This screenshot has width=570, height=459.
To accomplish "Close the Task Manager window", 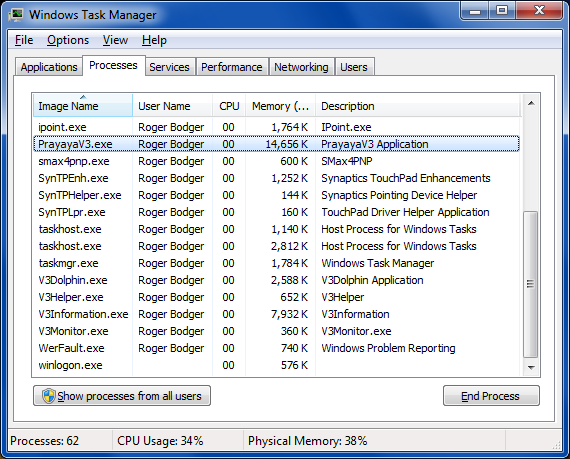I will tap(539, 11).
